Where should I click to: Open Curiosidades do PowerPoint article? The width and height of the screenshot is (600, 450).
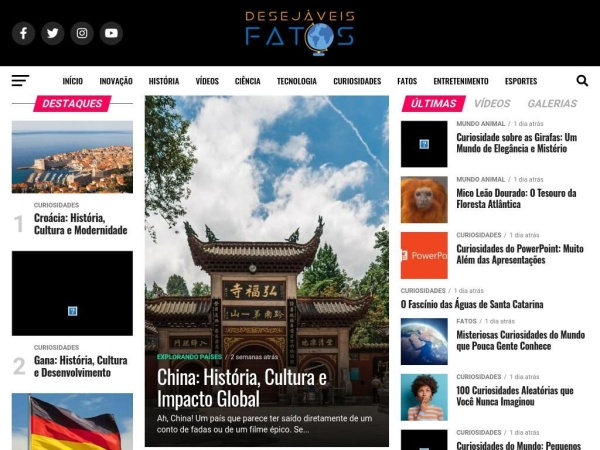coord(520,254)
